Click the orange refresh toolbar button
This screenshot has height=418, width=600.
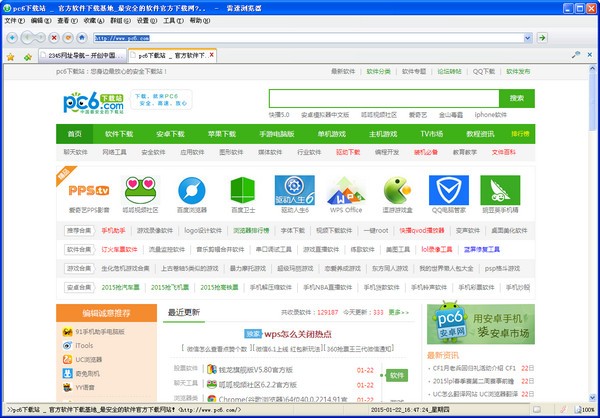[68, 38]
